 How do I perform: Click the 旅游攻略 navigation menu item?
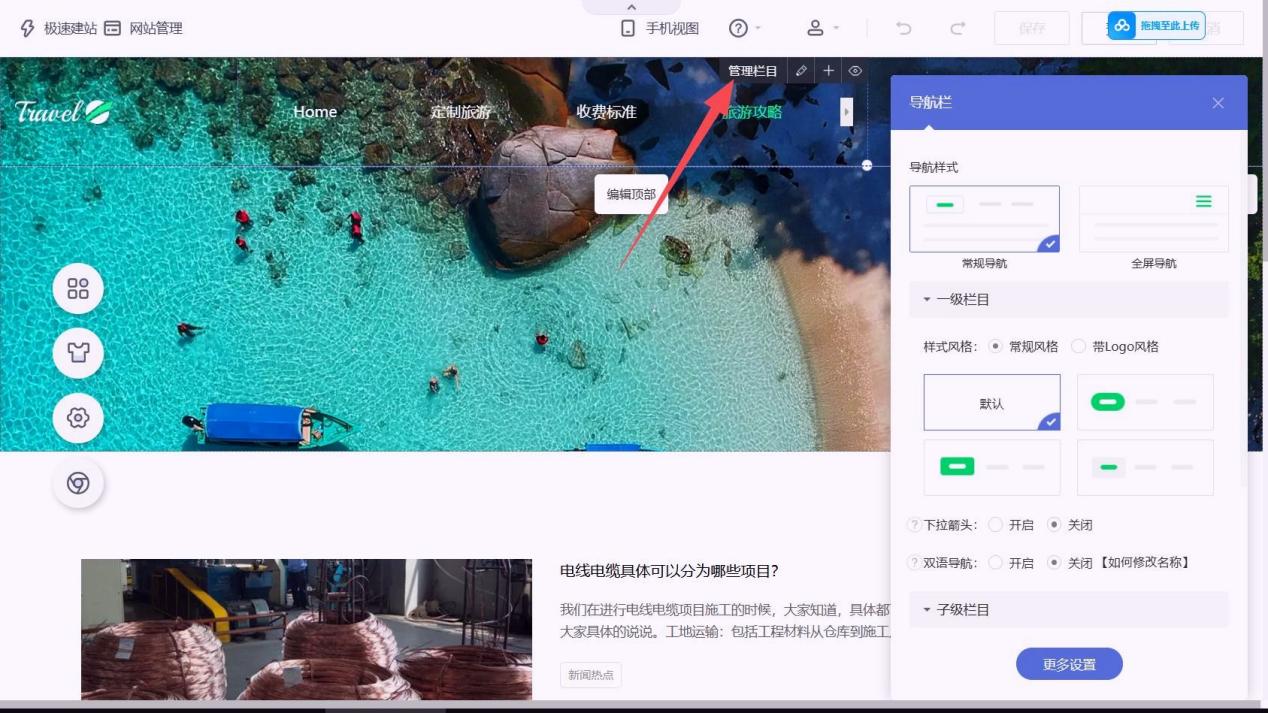(x=752, y=112)
